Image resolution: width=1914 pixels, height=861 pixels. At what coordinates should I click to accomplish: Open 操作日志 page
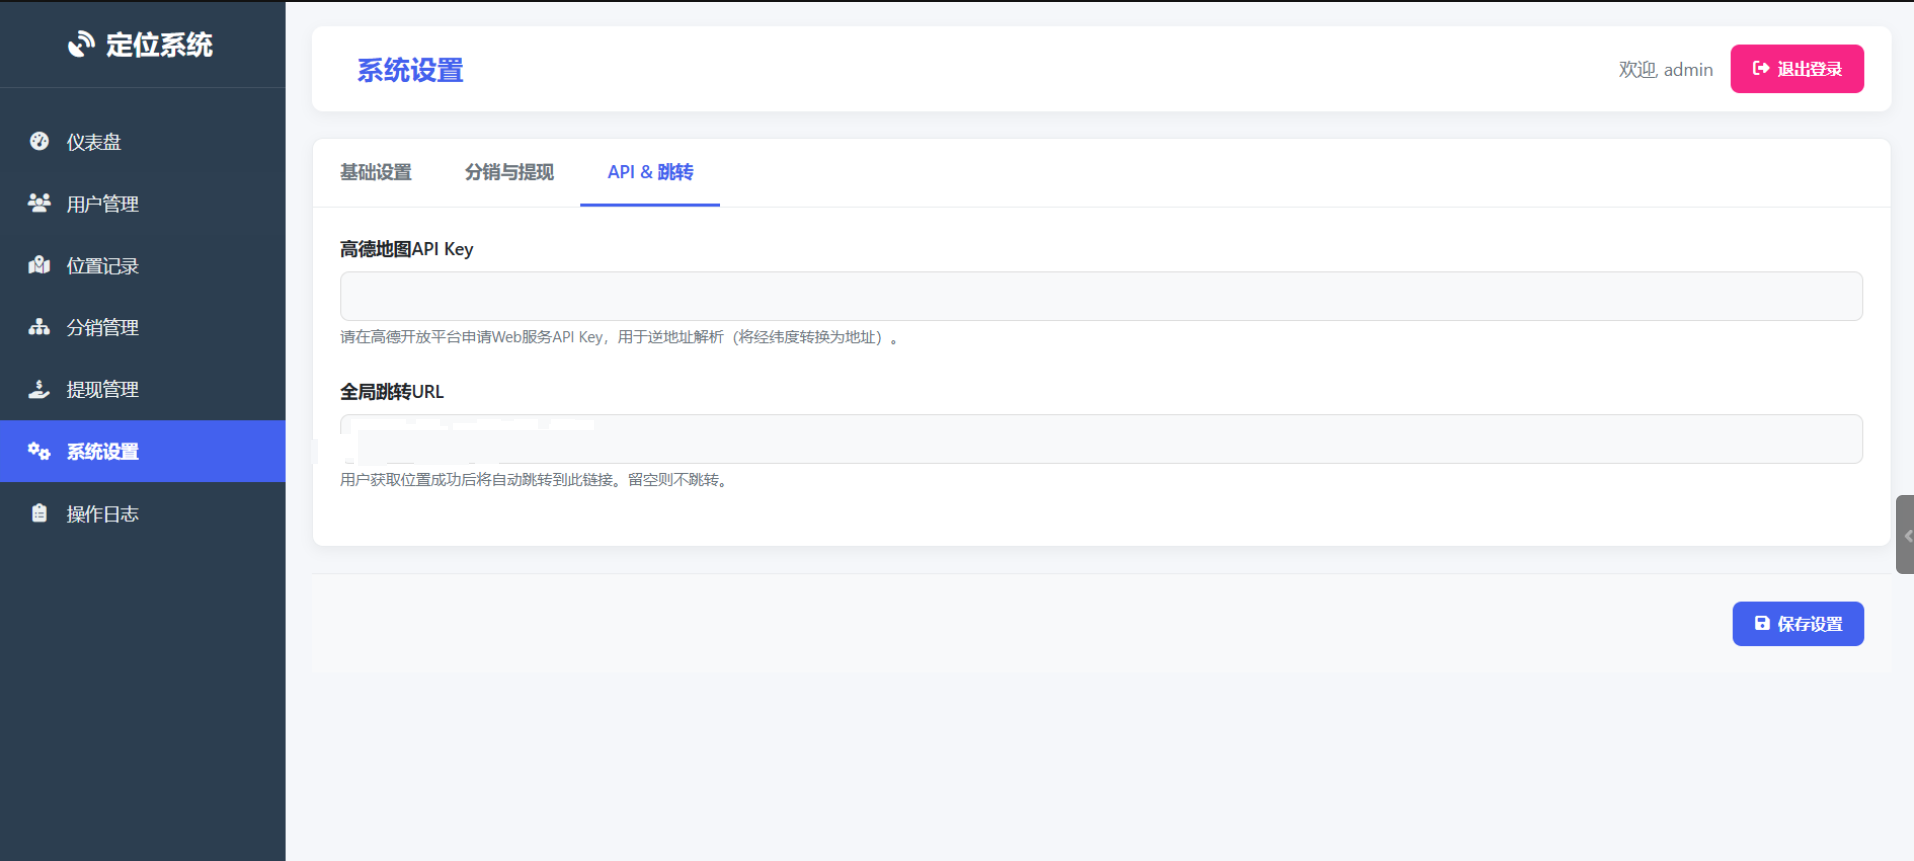point(143,514)
